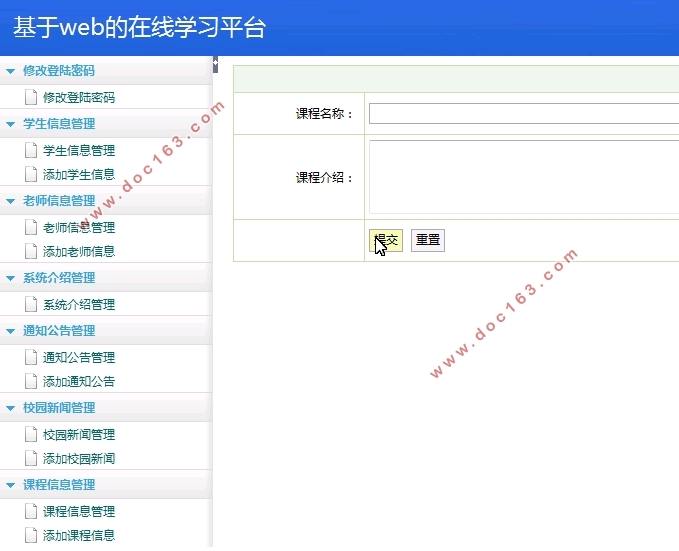The image size is (679, 551).
Task: Click page icon beside 修改登陆密码 item
Action: coord(31,97)
